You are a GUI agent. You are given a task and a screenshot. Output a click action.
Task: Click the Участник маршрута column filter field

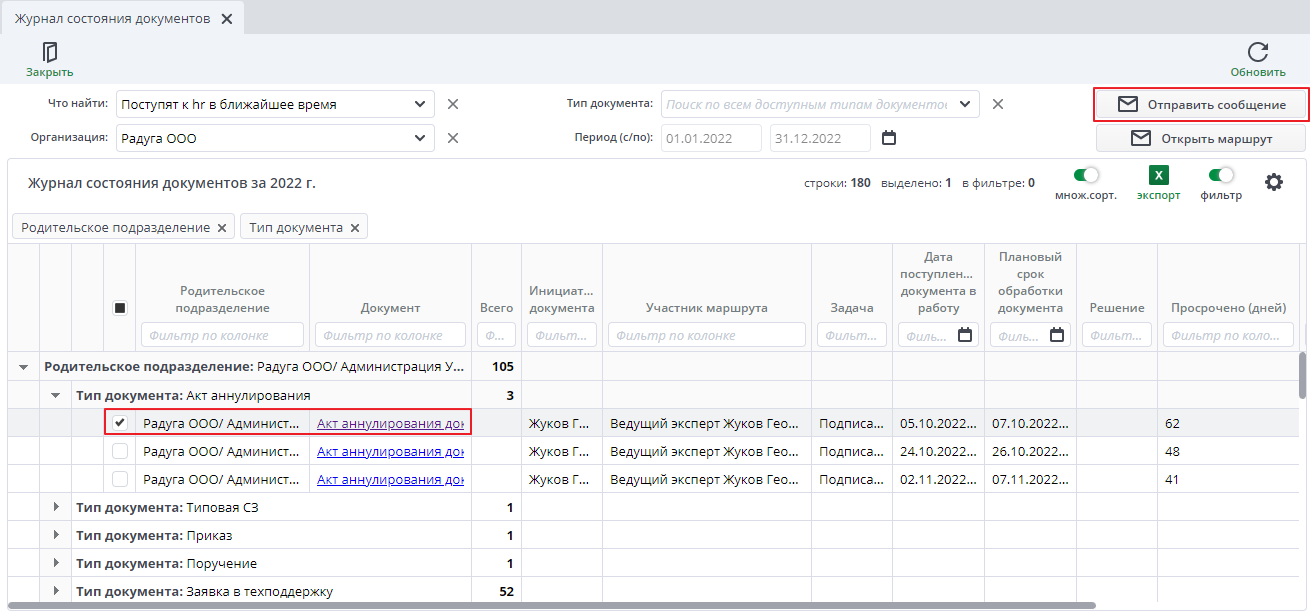[706, 335]
